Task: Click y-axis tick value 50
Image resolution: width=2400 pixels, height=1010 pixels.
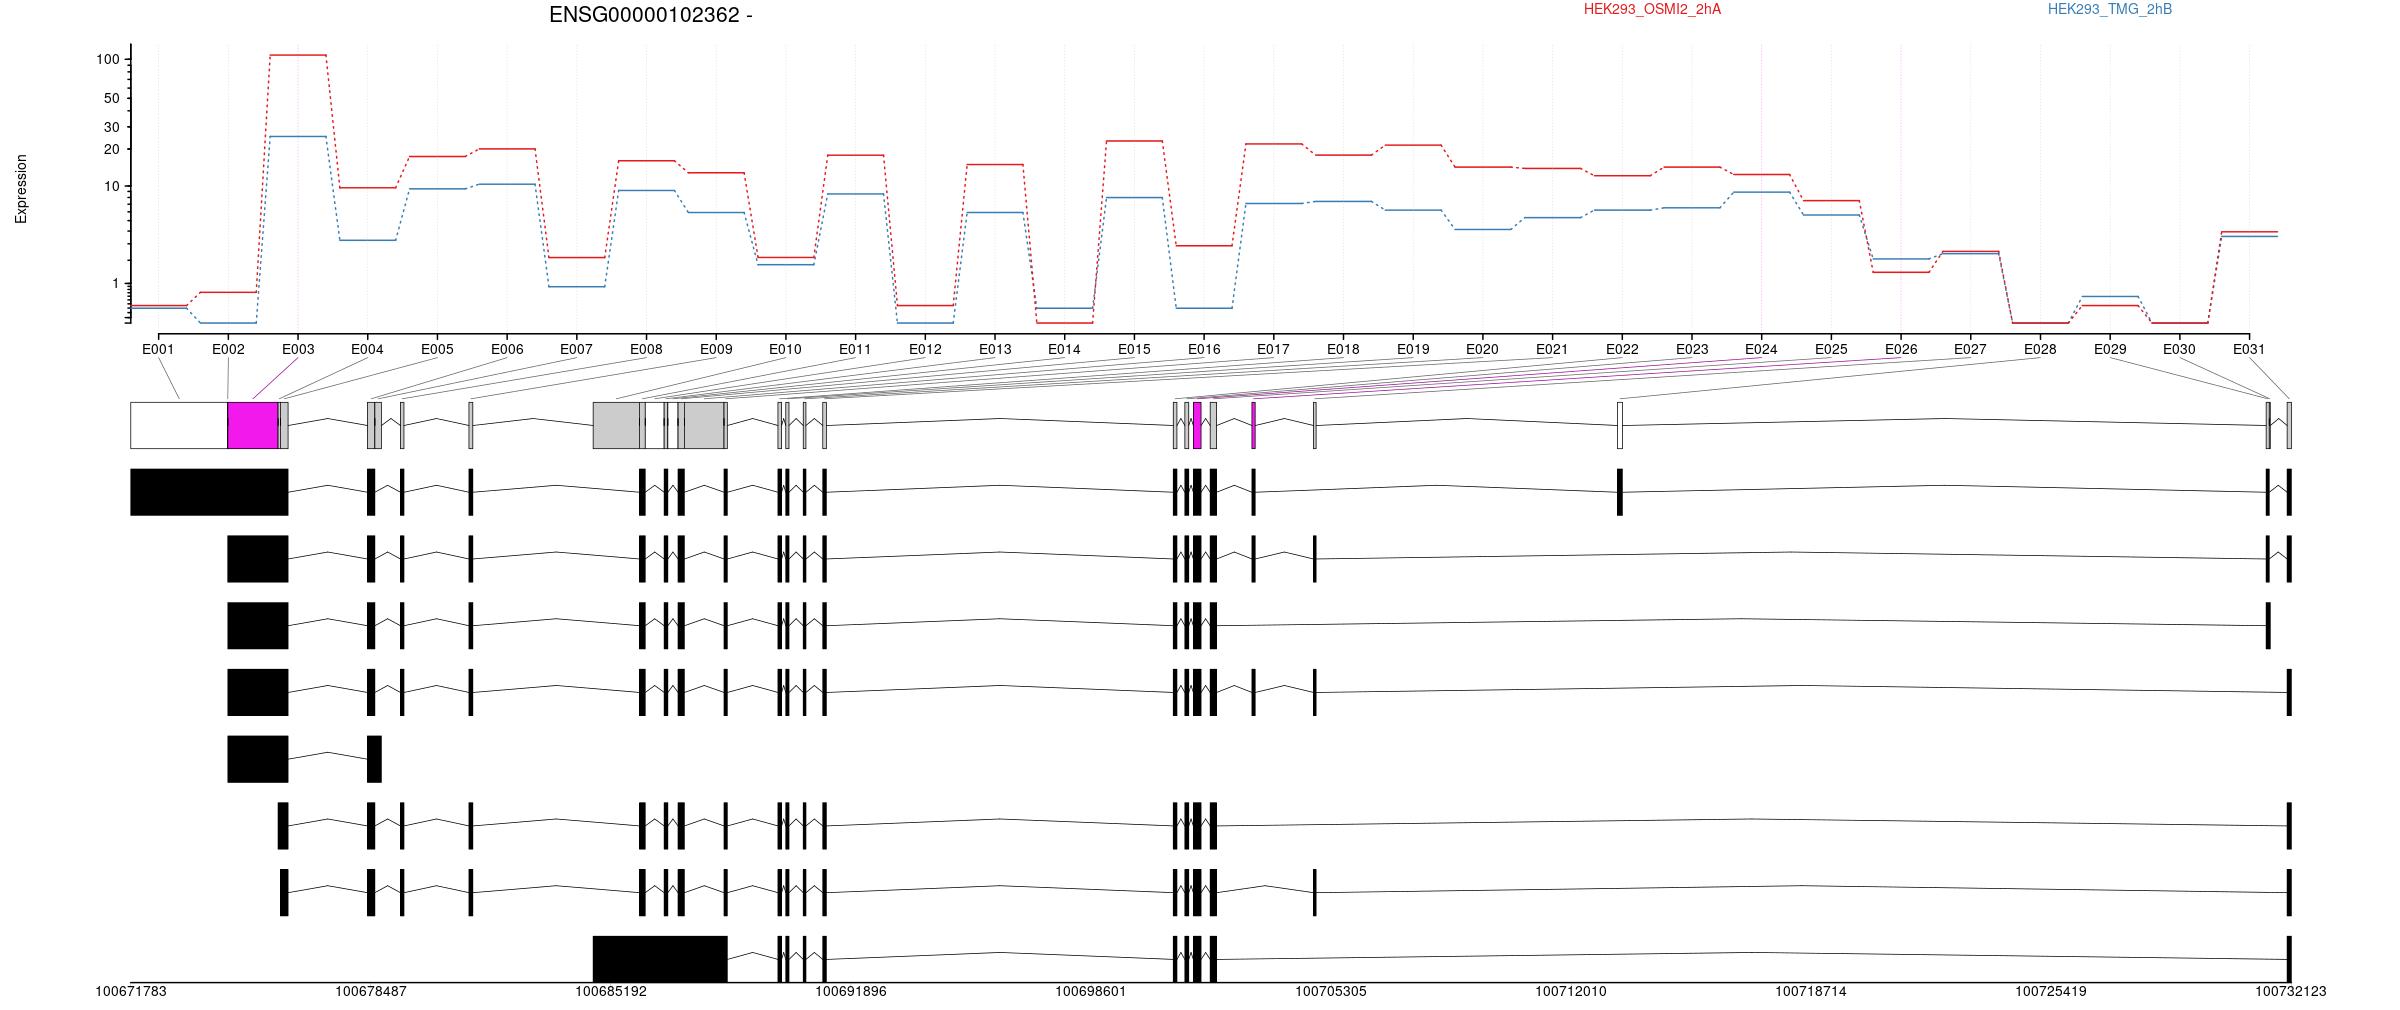Action: (x=112, y=98)
